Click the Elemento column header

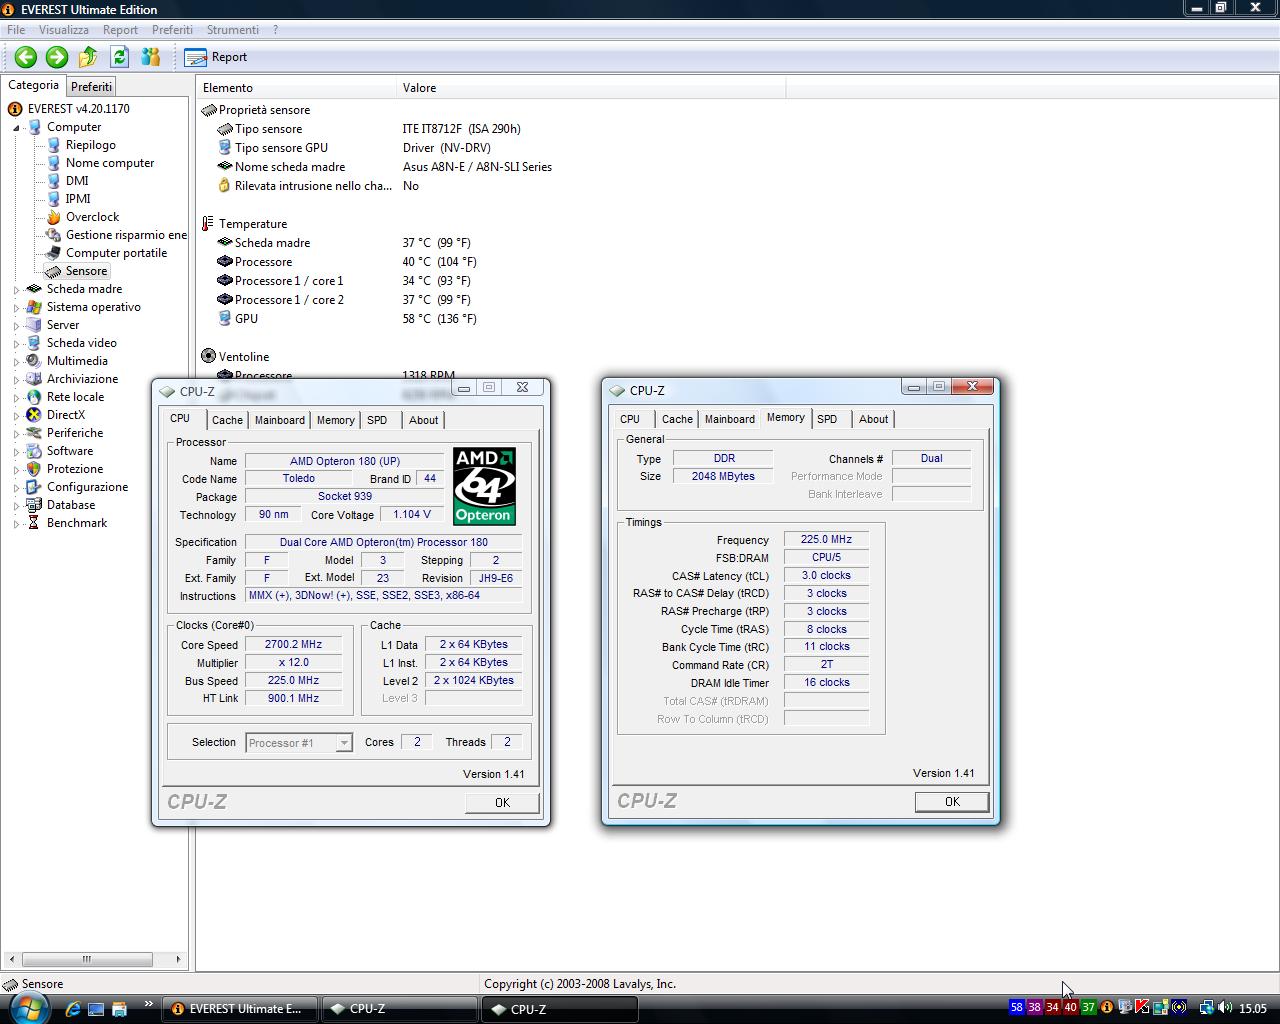pyautogui.click(x=297, y=88)
